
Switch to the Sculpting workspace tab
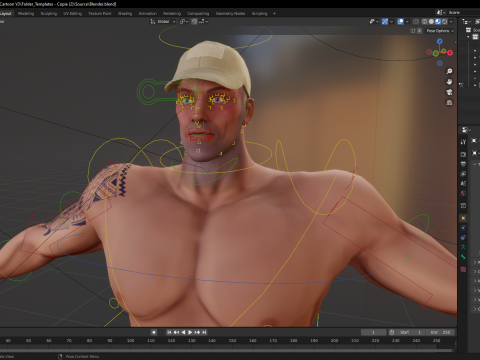click(x=49, y=14)
